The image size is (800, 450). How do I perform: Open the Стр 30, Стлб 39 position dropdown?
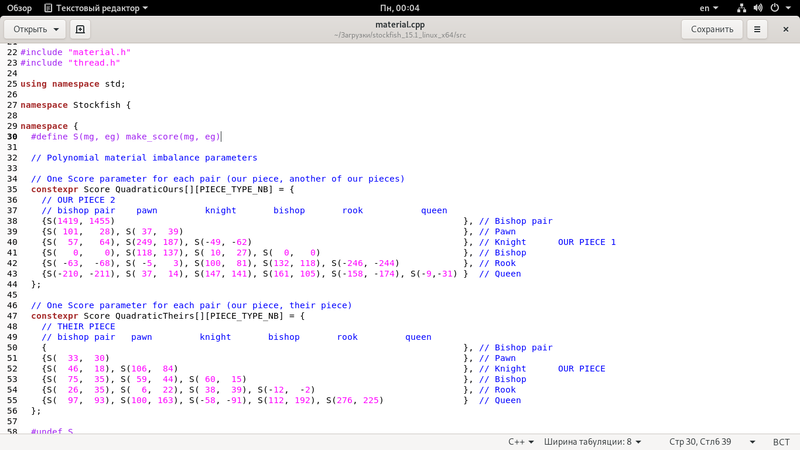pyautogui.click(x=712, y=441)
